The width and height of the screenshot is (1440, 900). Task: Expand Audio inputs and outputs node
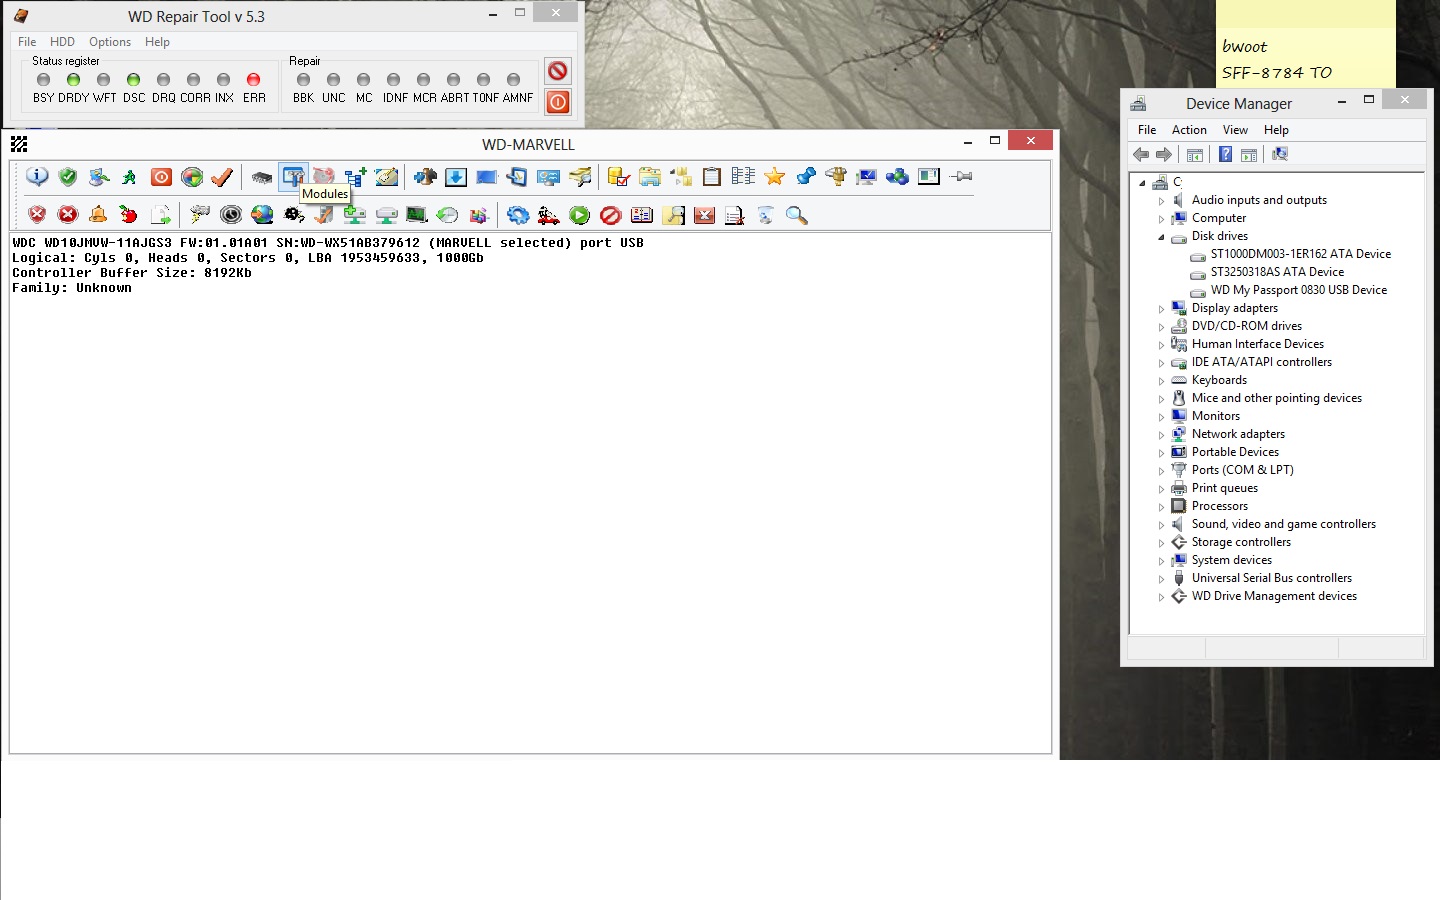point(1161,201)
